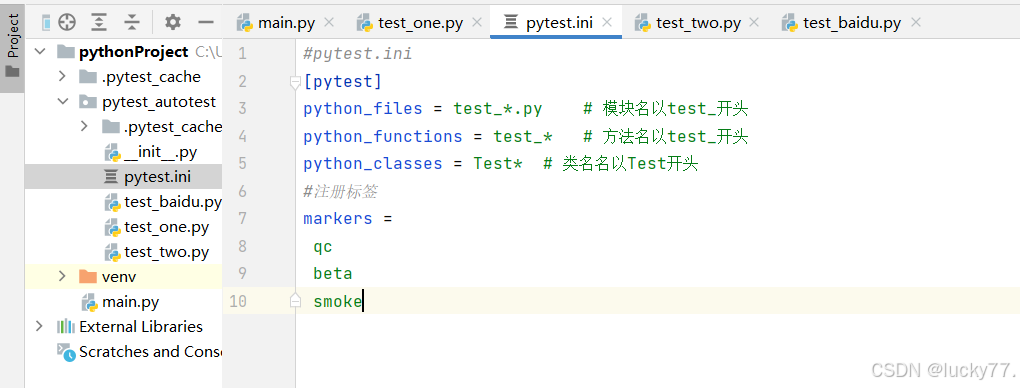Click External Libraries bar-chart icon

pos(66,326)
